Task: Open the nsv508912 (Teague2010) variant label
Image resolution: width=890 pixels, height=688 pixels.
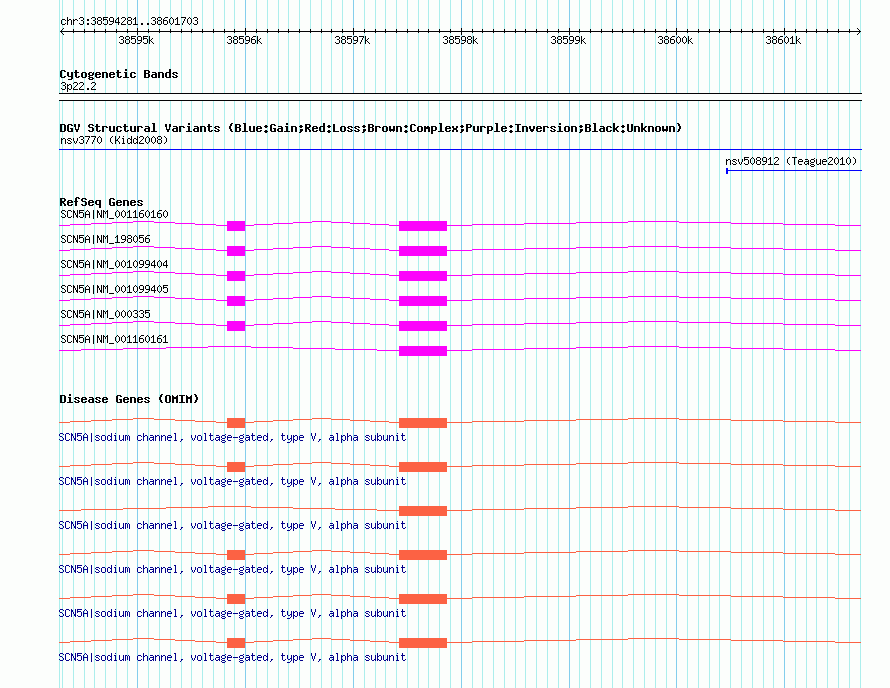Action: pyautogui.click(x=791, y=161)
